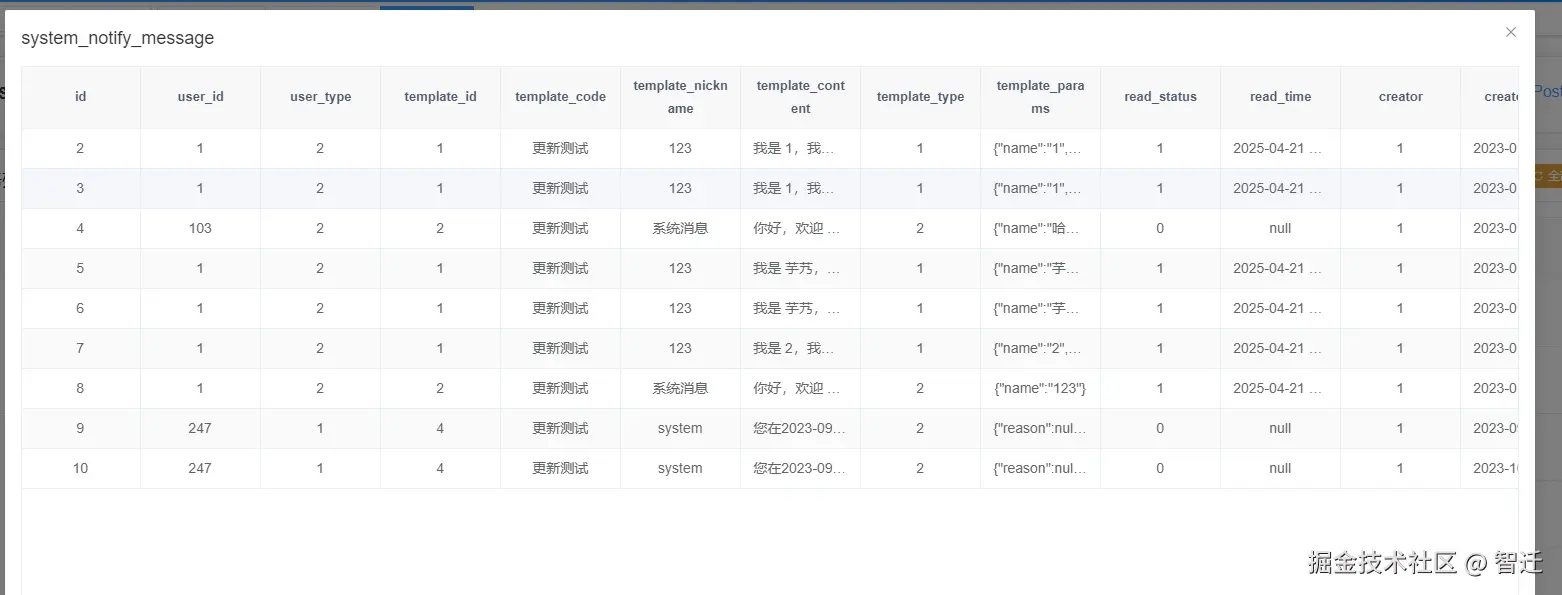This screenshot has height=595, width=1562.
Task: Click the template_id column header
Action: coord(440,97)
